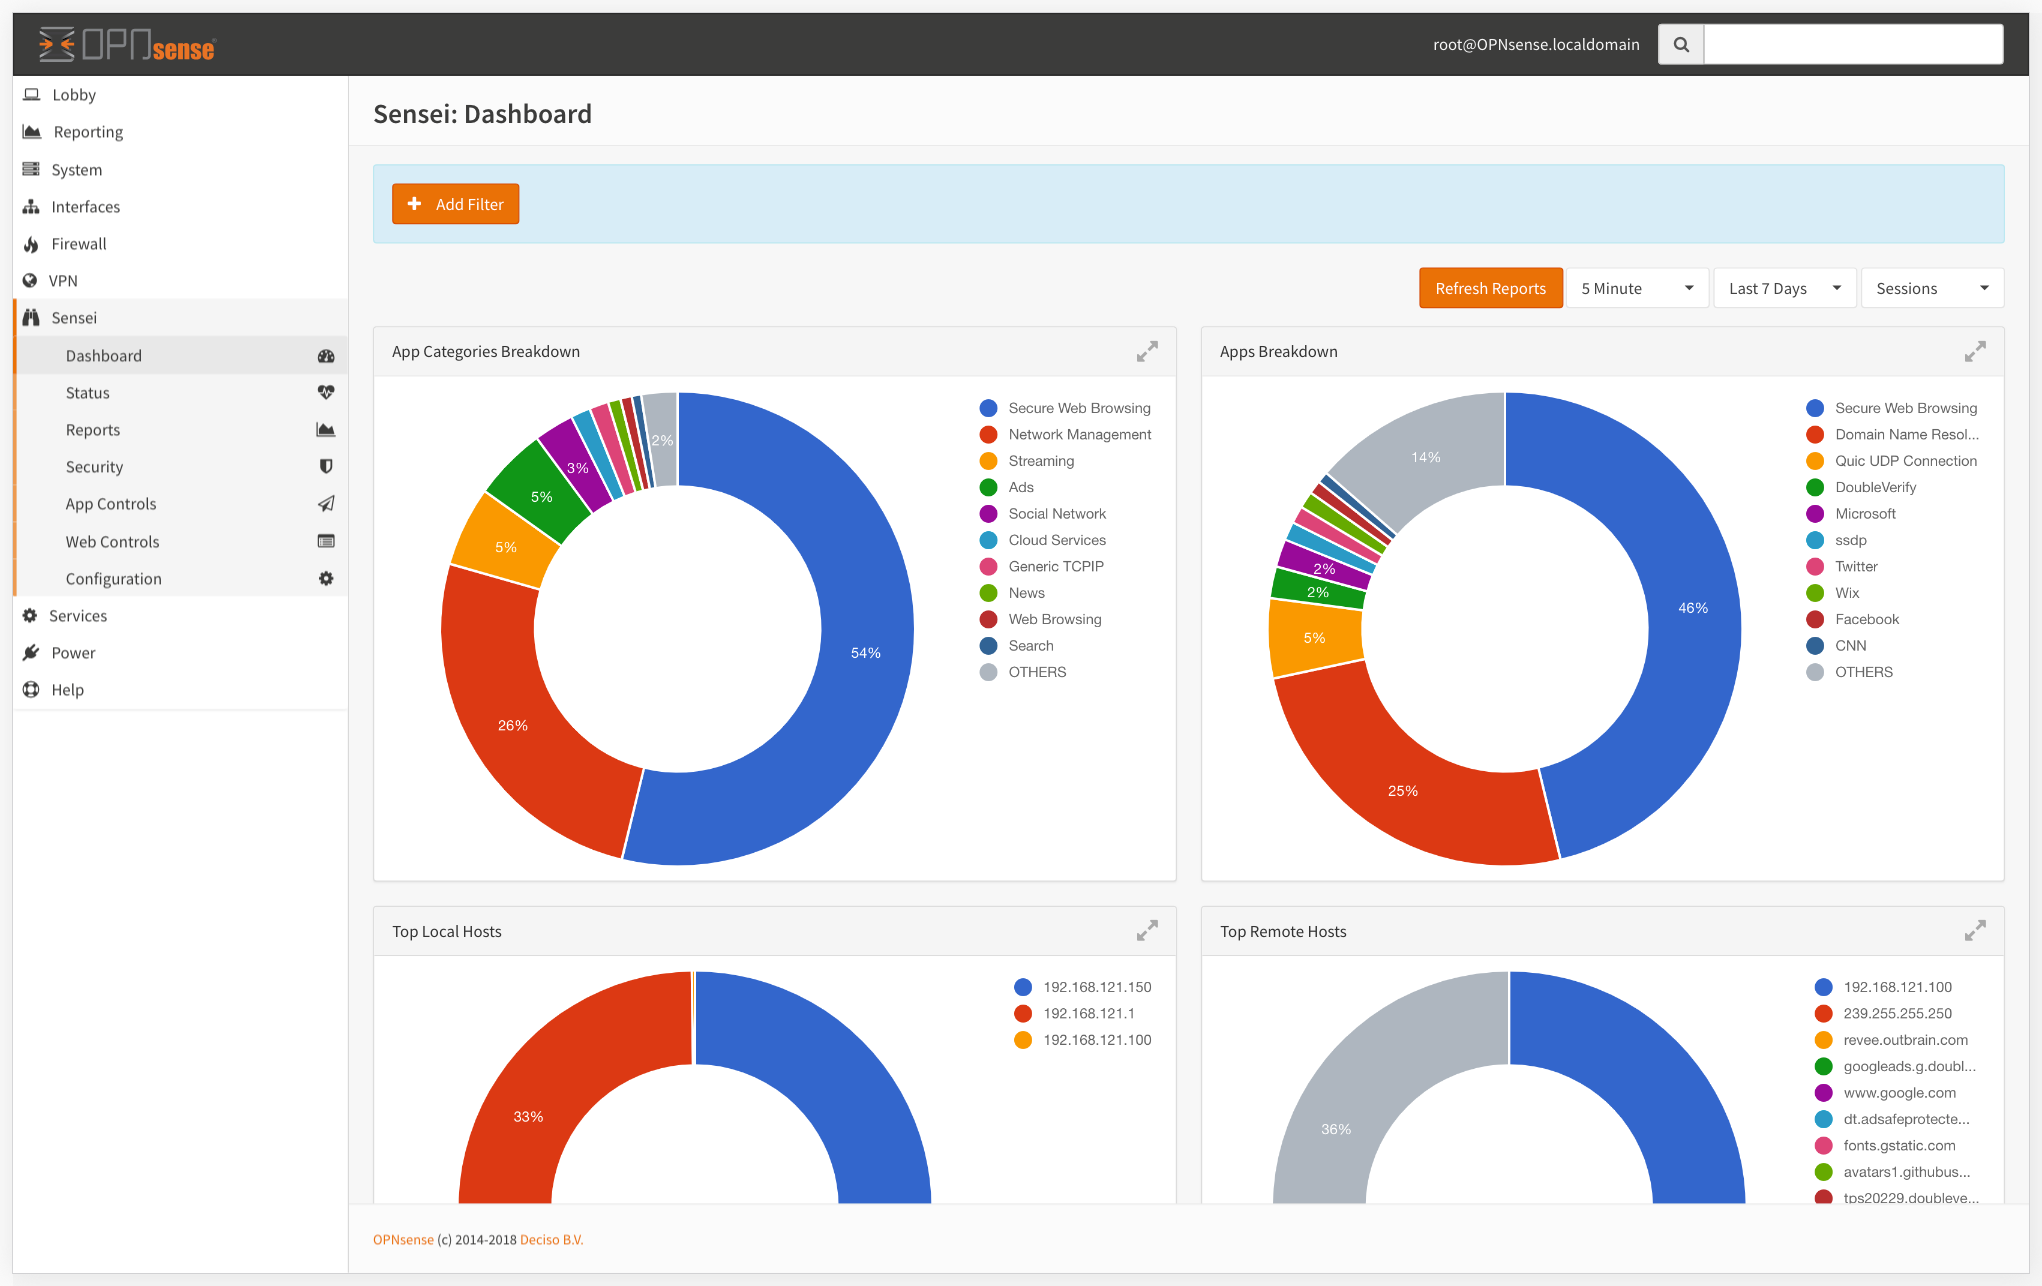Open the Sessions metric dropdown
This screenshot has width=2042, height=1286.
pyautogui.click(x=1932, y=288)
